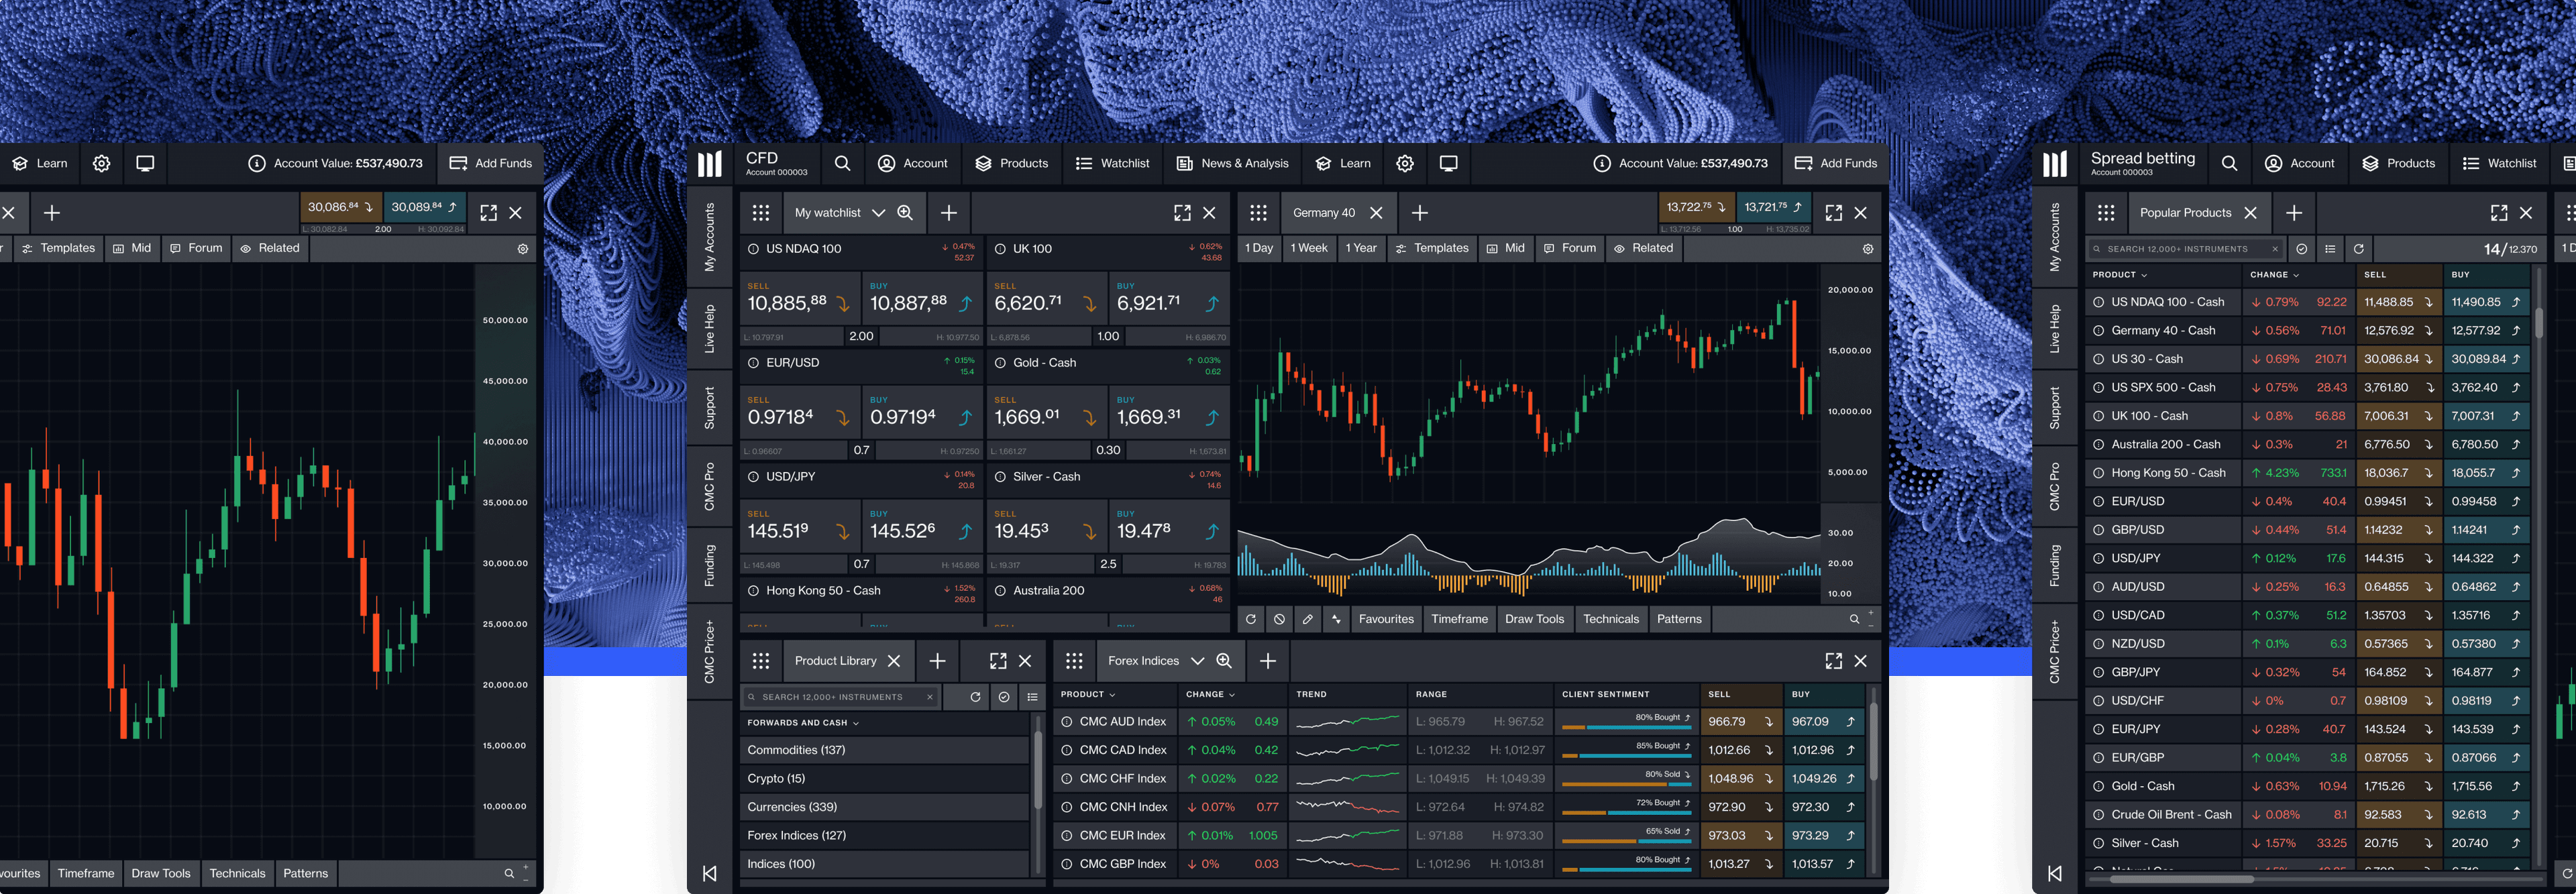Toggle the circle marker beside CMC AUD Index

(x=1066, y=721)
